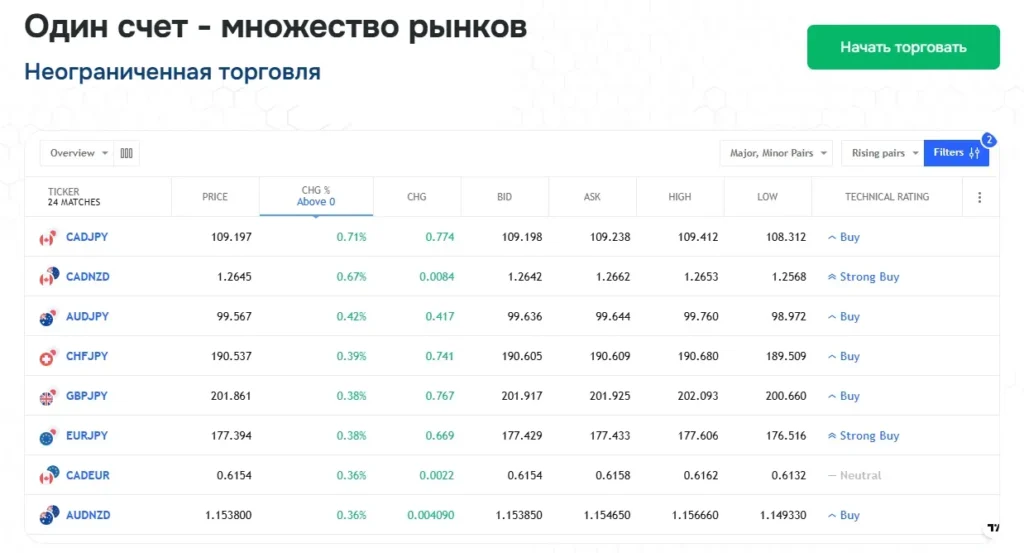The image size is (1024, 553).
Task: Open the CADEUR ticker link
Action: tap(88, 476)
